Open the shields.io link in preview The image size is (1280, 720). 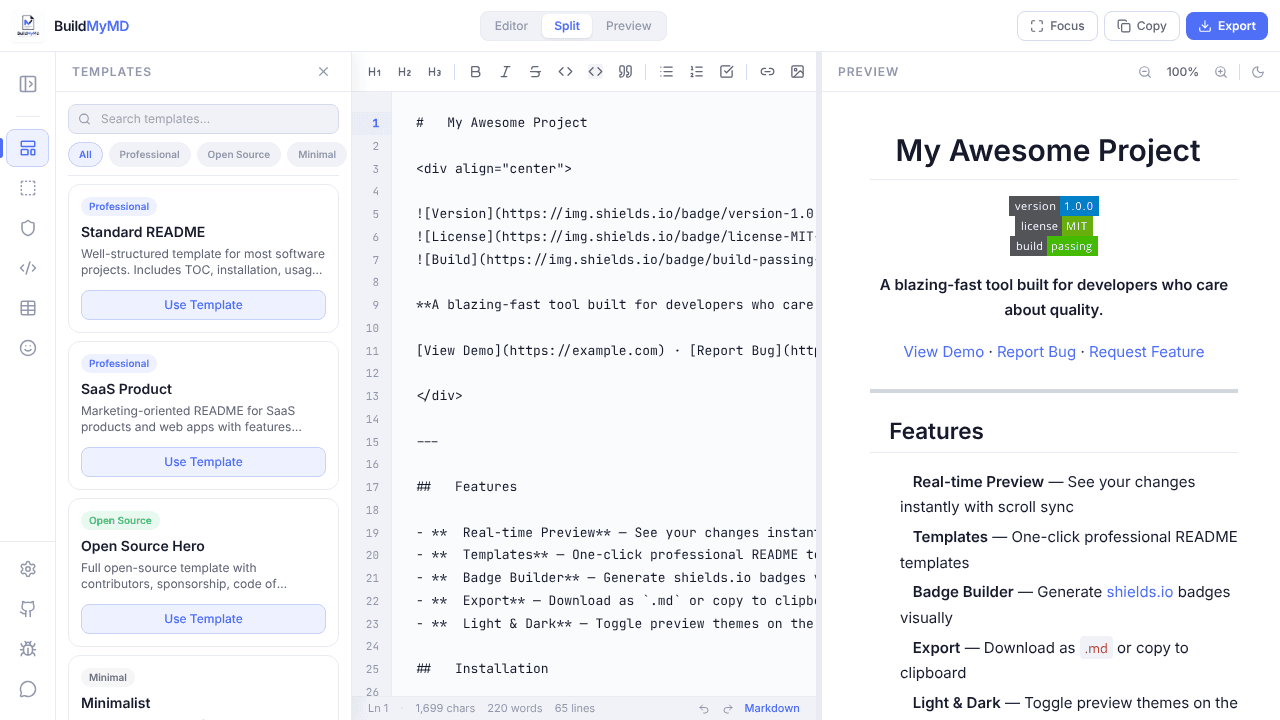point(1140,592)
